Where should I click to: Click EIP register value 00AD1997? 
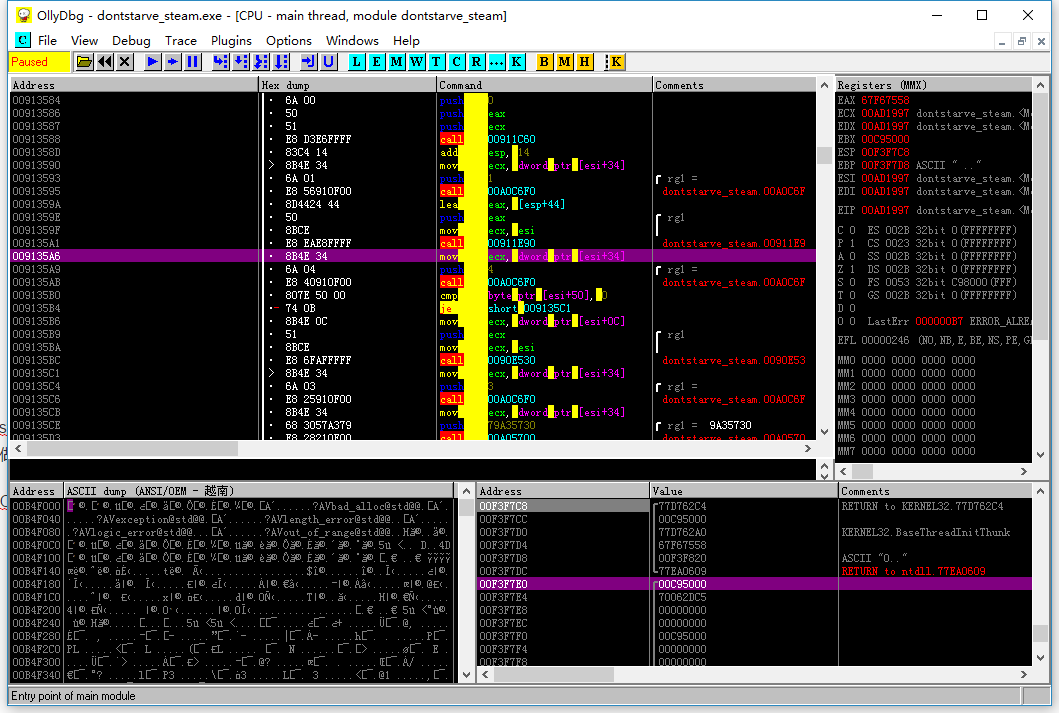tap(885, 210)
